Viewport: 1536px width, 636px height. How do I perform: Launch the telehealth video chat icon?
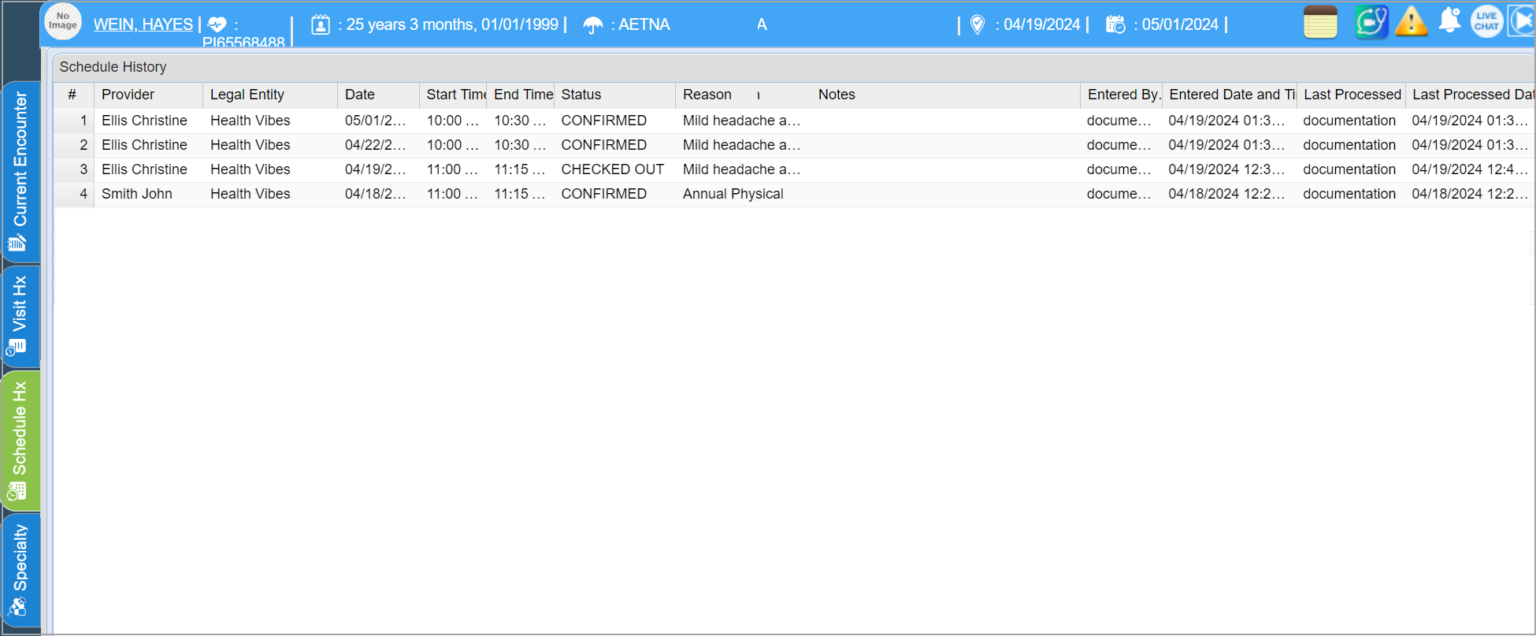click(x=1371, y=21)
